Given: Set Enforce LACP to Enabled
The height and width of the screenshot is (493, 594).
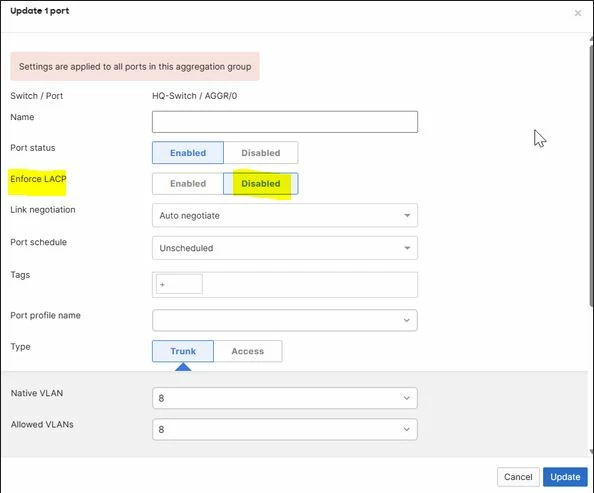Looking at the screenshot, I should (188, 184).
